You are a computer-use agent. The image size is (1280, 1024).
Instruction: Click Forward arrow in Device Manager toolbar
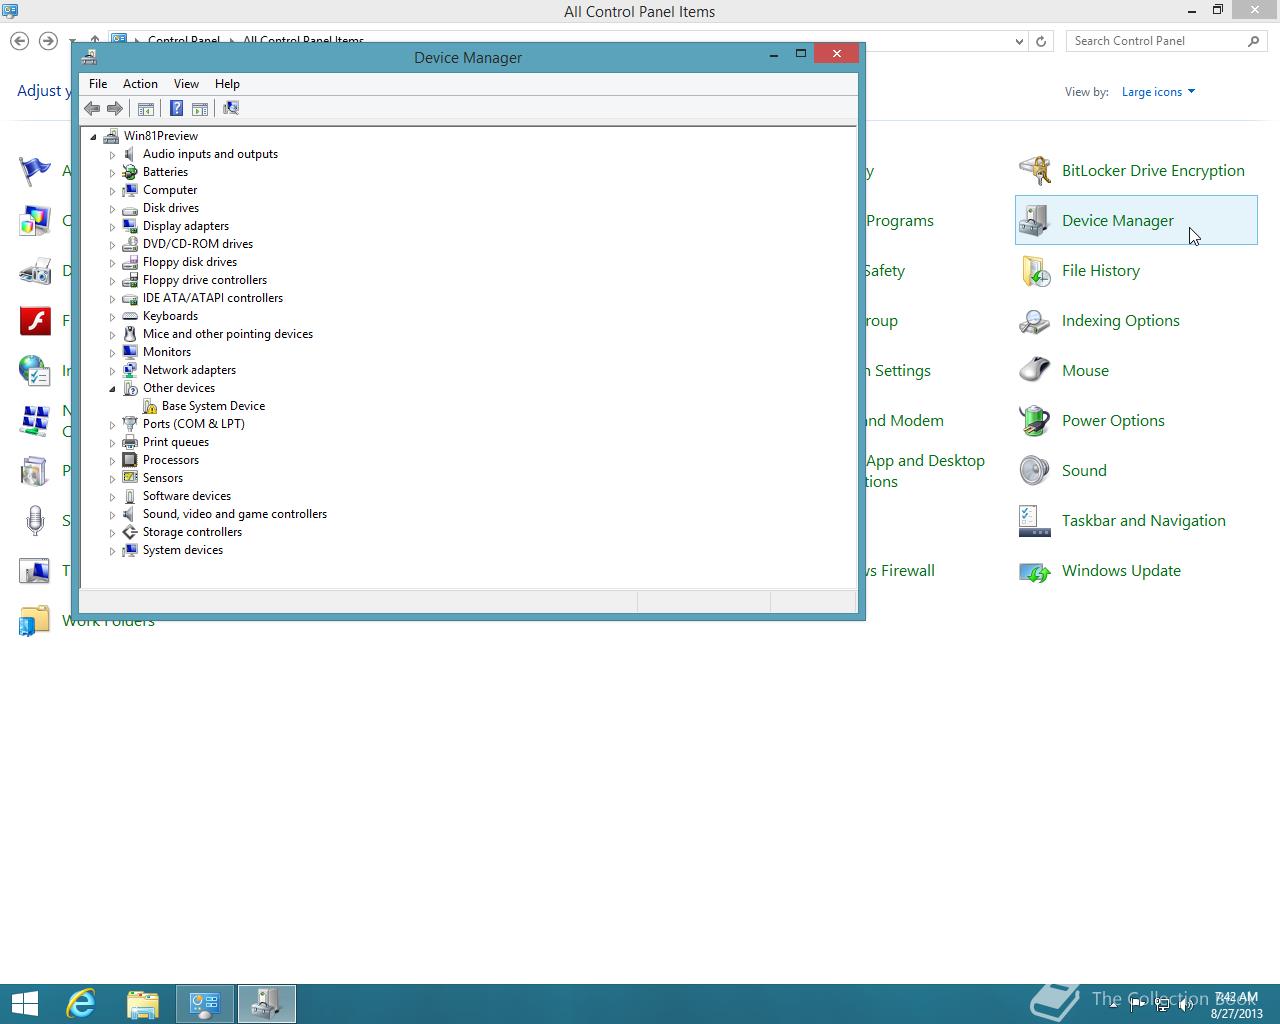115,108
